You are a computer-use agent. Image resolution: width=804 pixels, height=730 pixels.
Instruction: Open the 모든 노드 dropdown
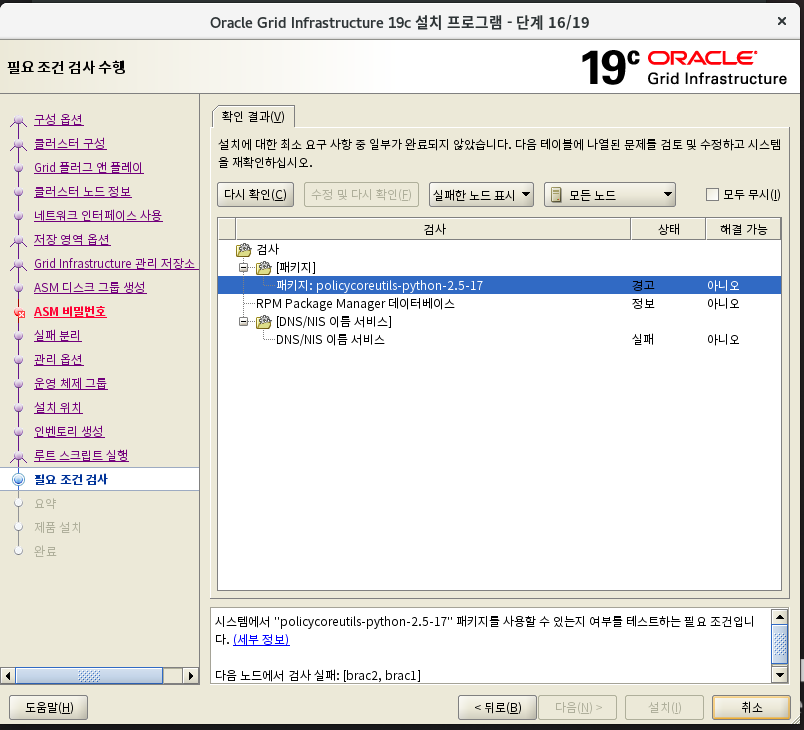610,195
